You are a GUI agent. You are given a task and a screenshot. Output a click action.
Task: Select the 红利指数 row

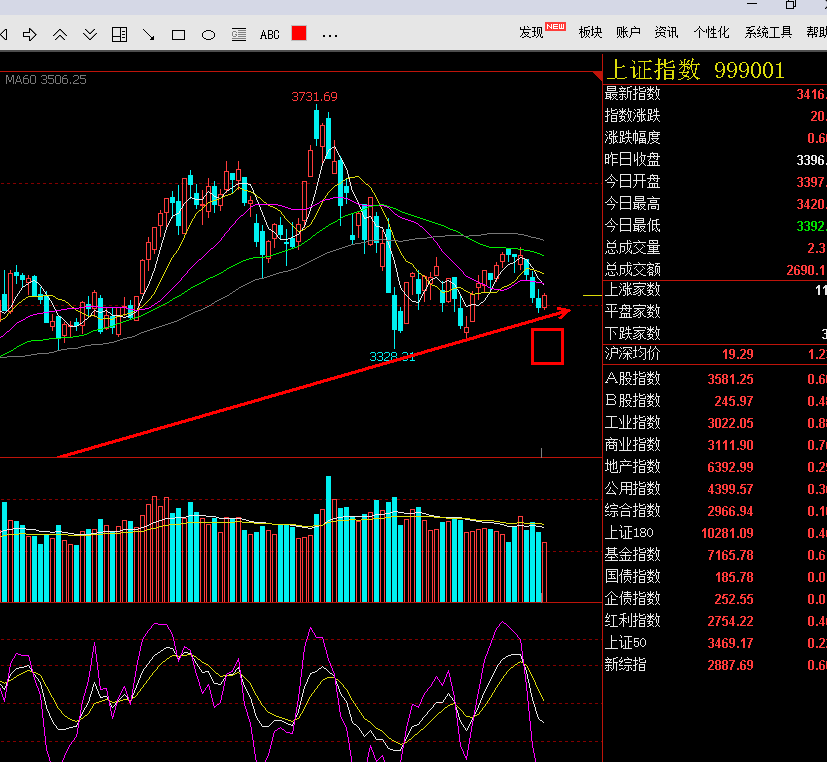pyautogui.click(x=715, y=621)
